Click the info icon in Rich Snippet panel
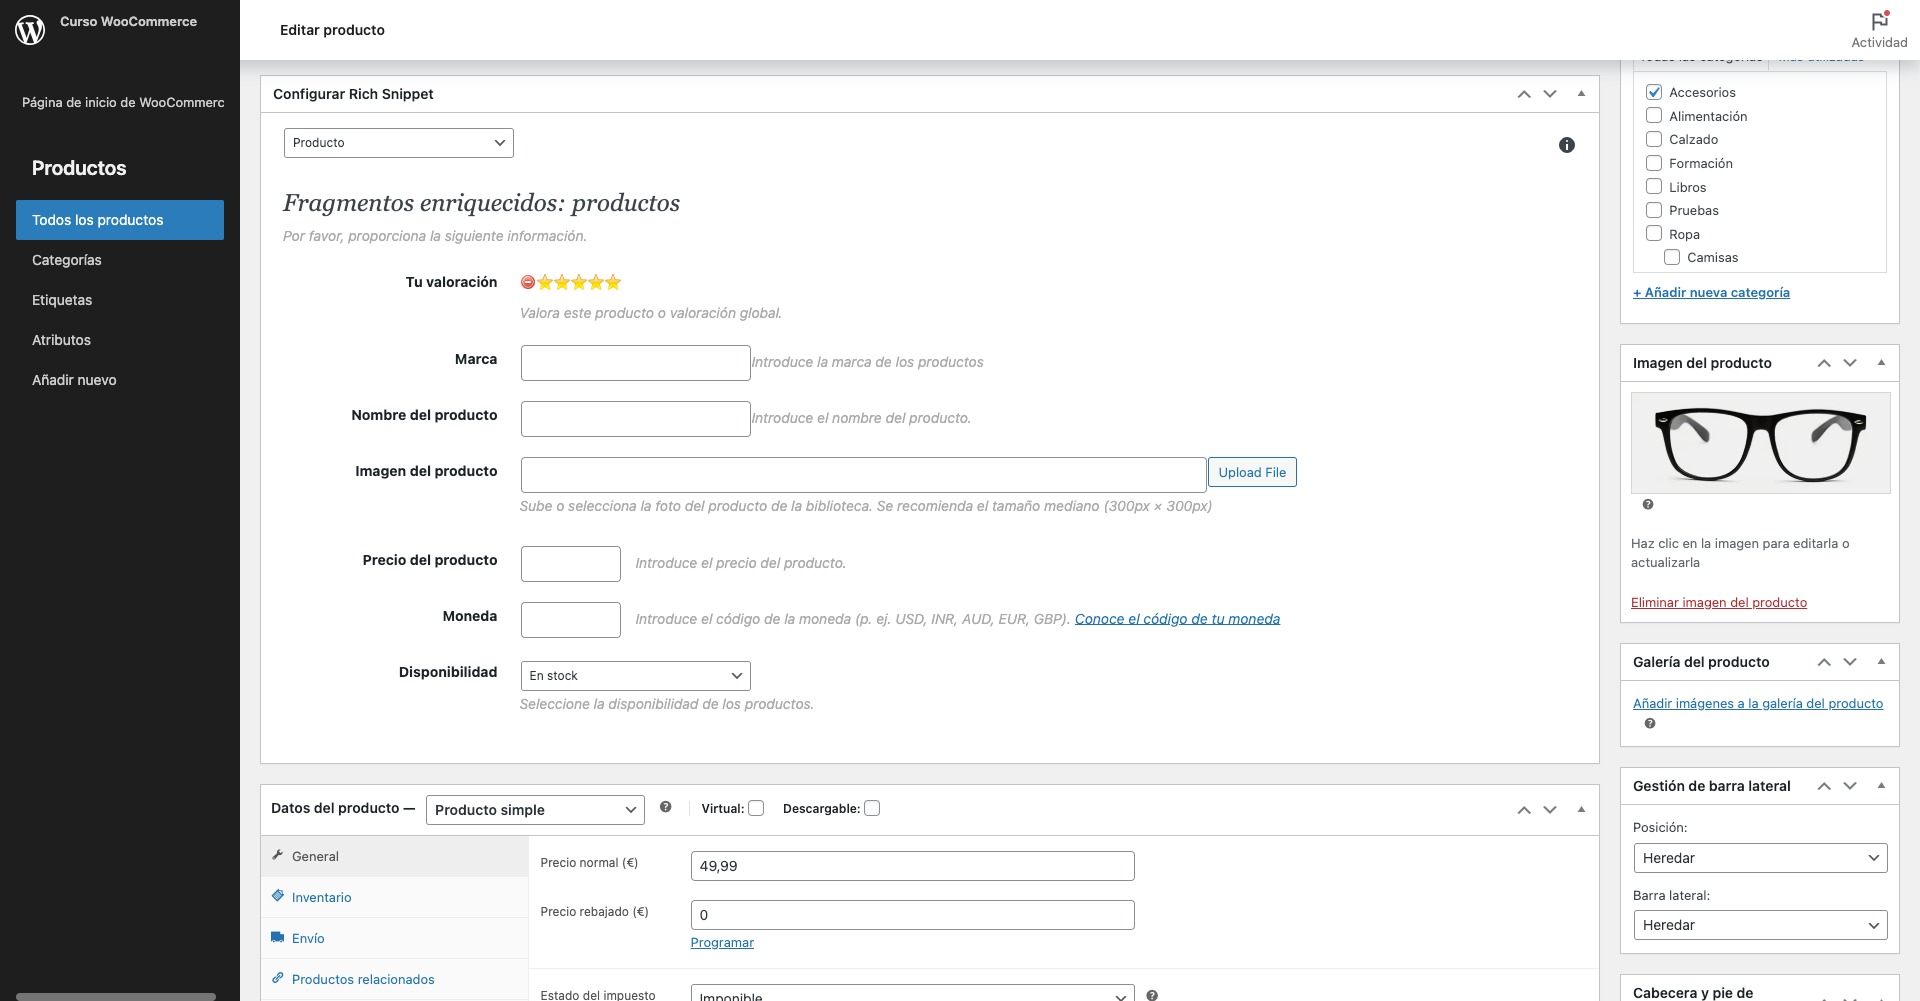1920x1001 pixels. tap(1567, 145)
